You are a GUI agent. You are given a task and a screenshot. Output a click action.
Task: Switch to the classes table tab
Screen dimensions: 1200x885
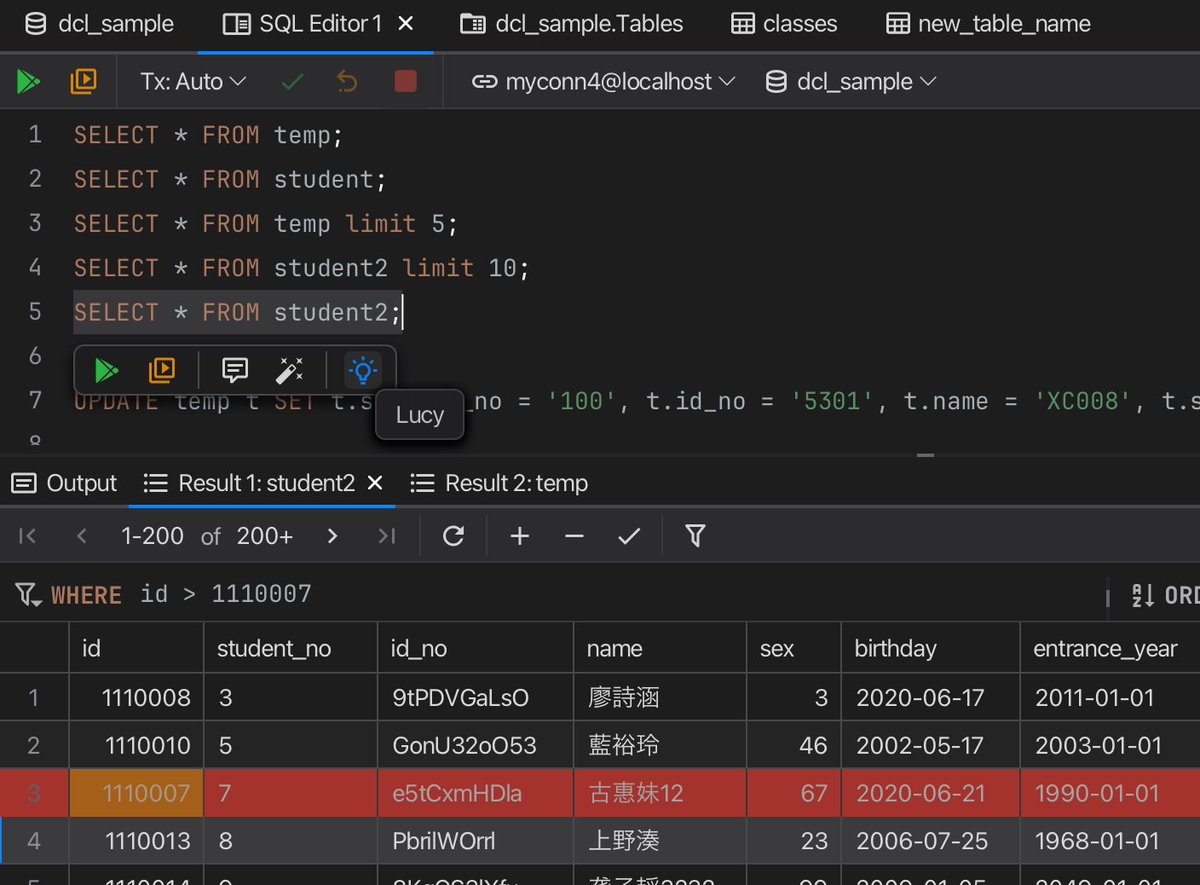[x=784, y=24]
